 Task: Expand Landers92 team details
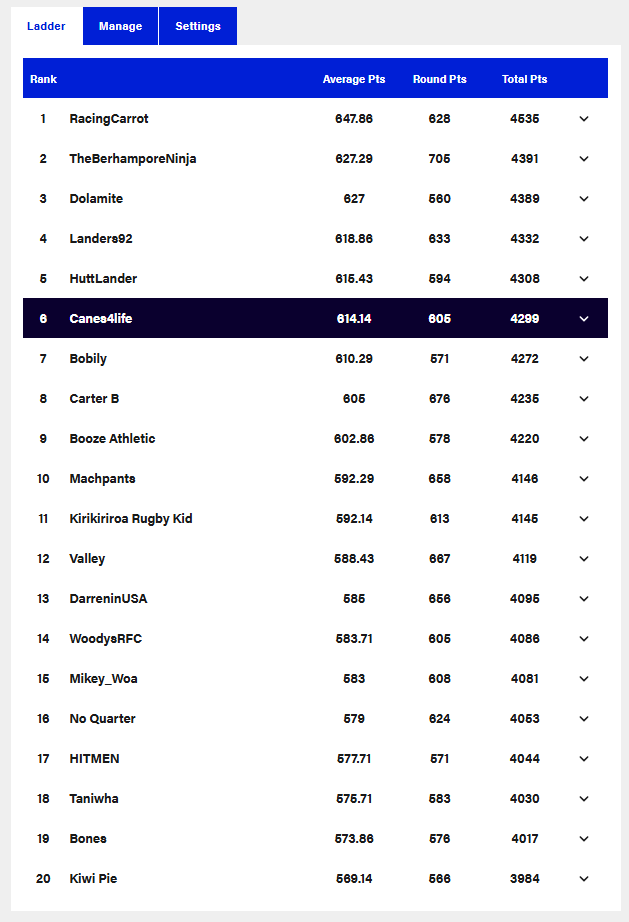[x=584, y=239]
